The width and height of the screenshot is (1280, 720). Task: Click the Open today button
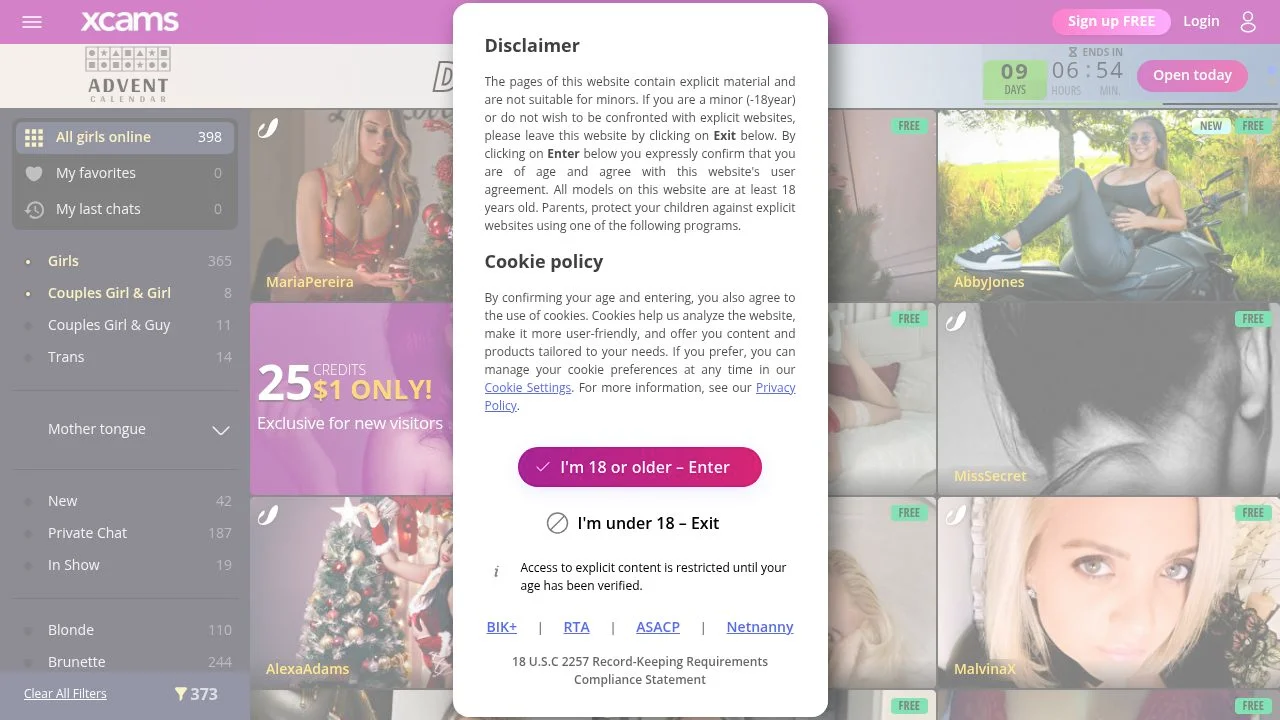pyautogui.click(x=1192, y=75)
